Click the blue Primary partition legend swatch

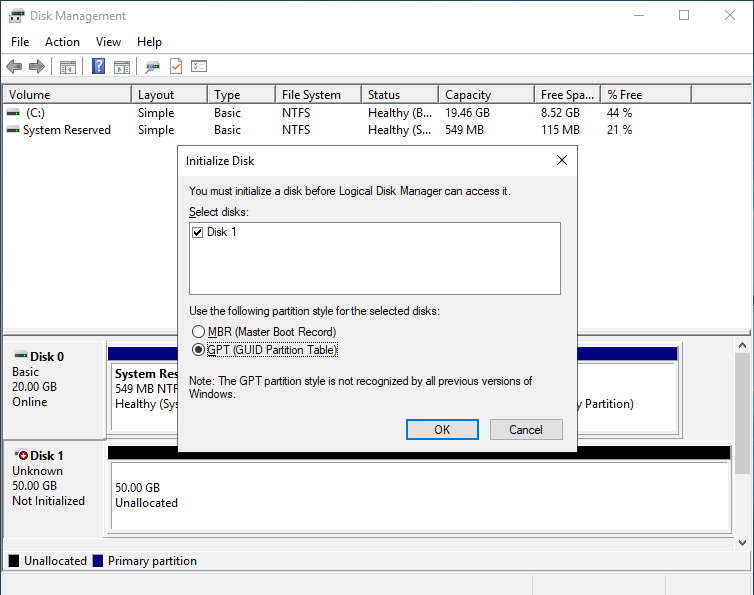tap(98, 561)
